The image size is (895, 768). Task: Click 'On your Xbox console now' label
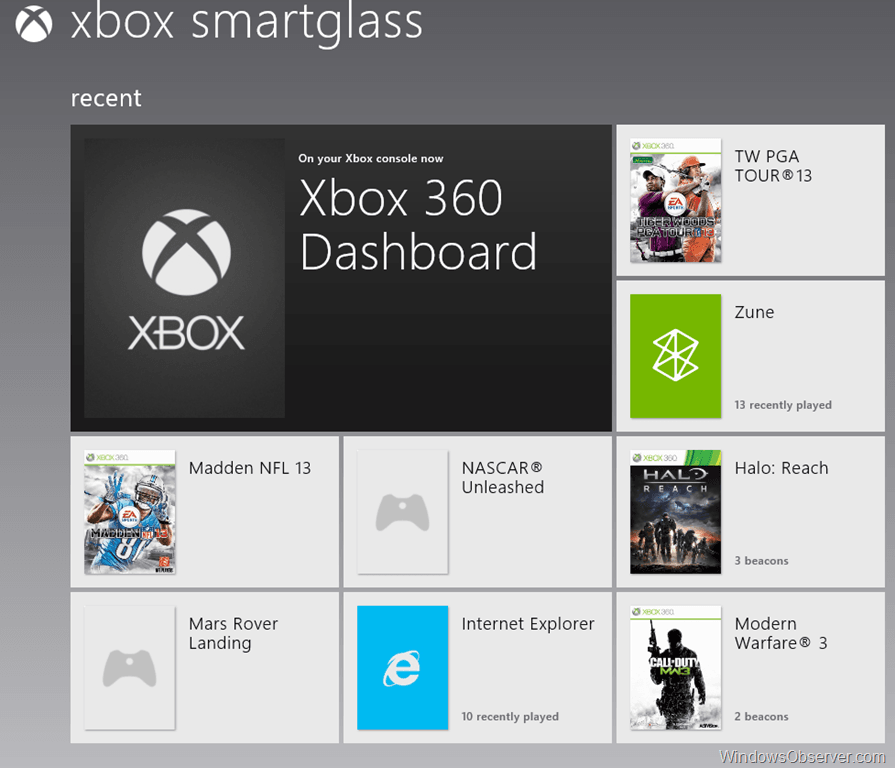point(370,158)
